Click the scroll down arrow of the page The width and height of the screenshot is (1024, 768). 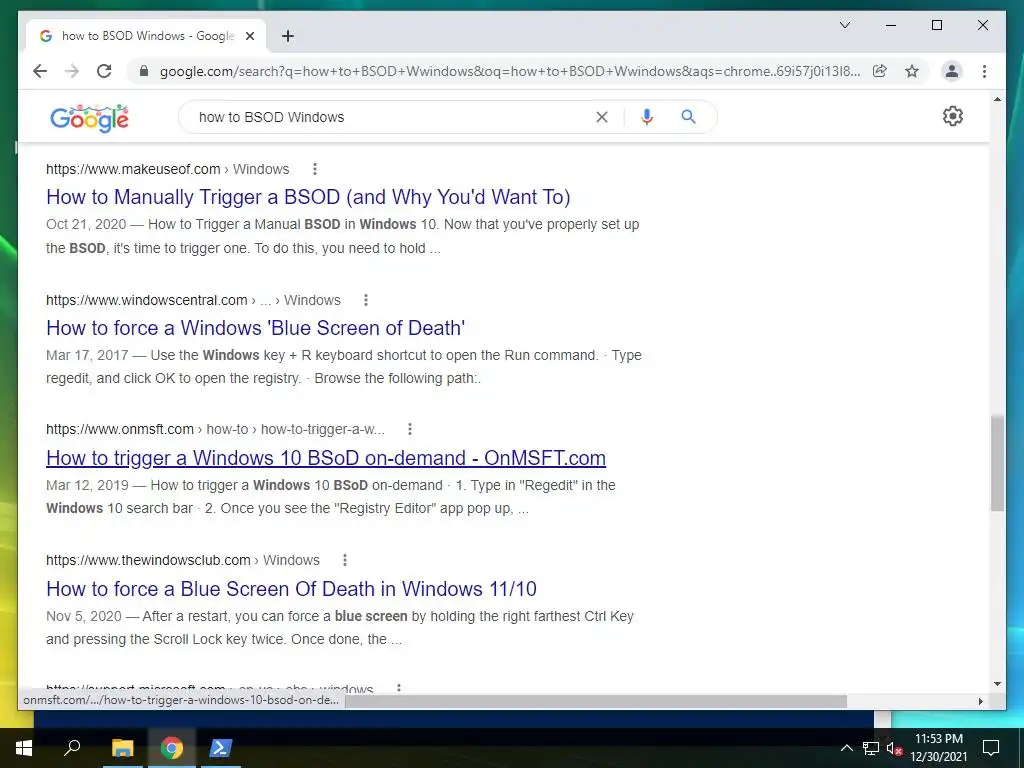click(997, 684)
